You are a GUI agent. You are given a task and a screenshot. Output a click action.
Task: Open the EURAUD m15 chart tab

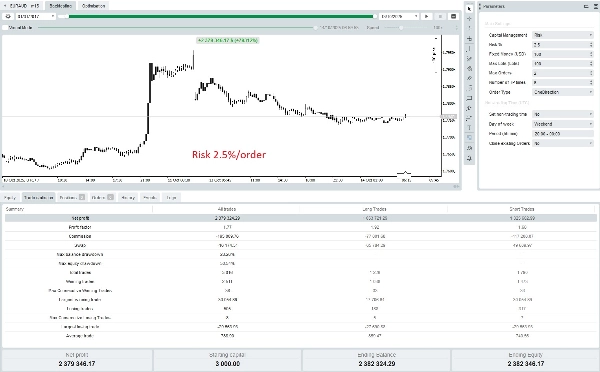[x=22, y=6]
